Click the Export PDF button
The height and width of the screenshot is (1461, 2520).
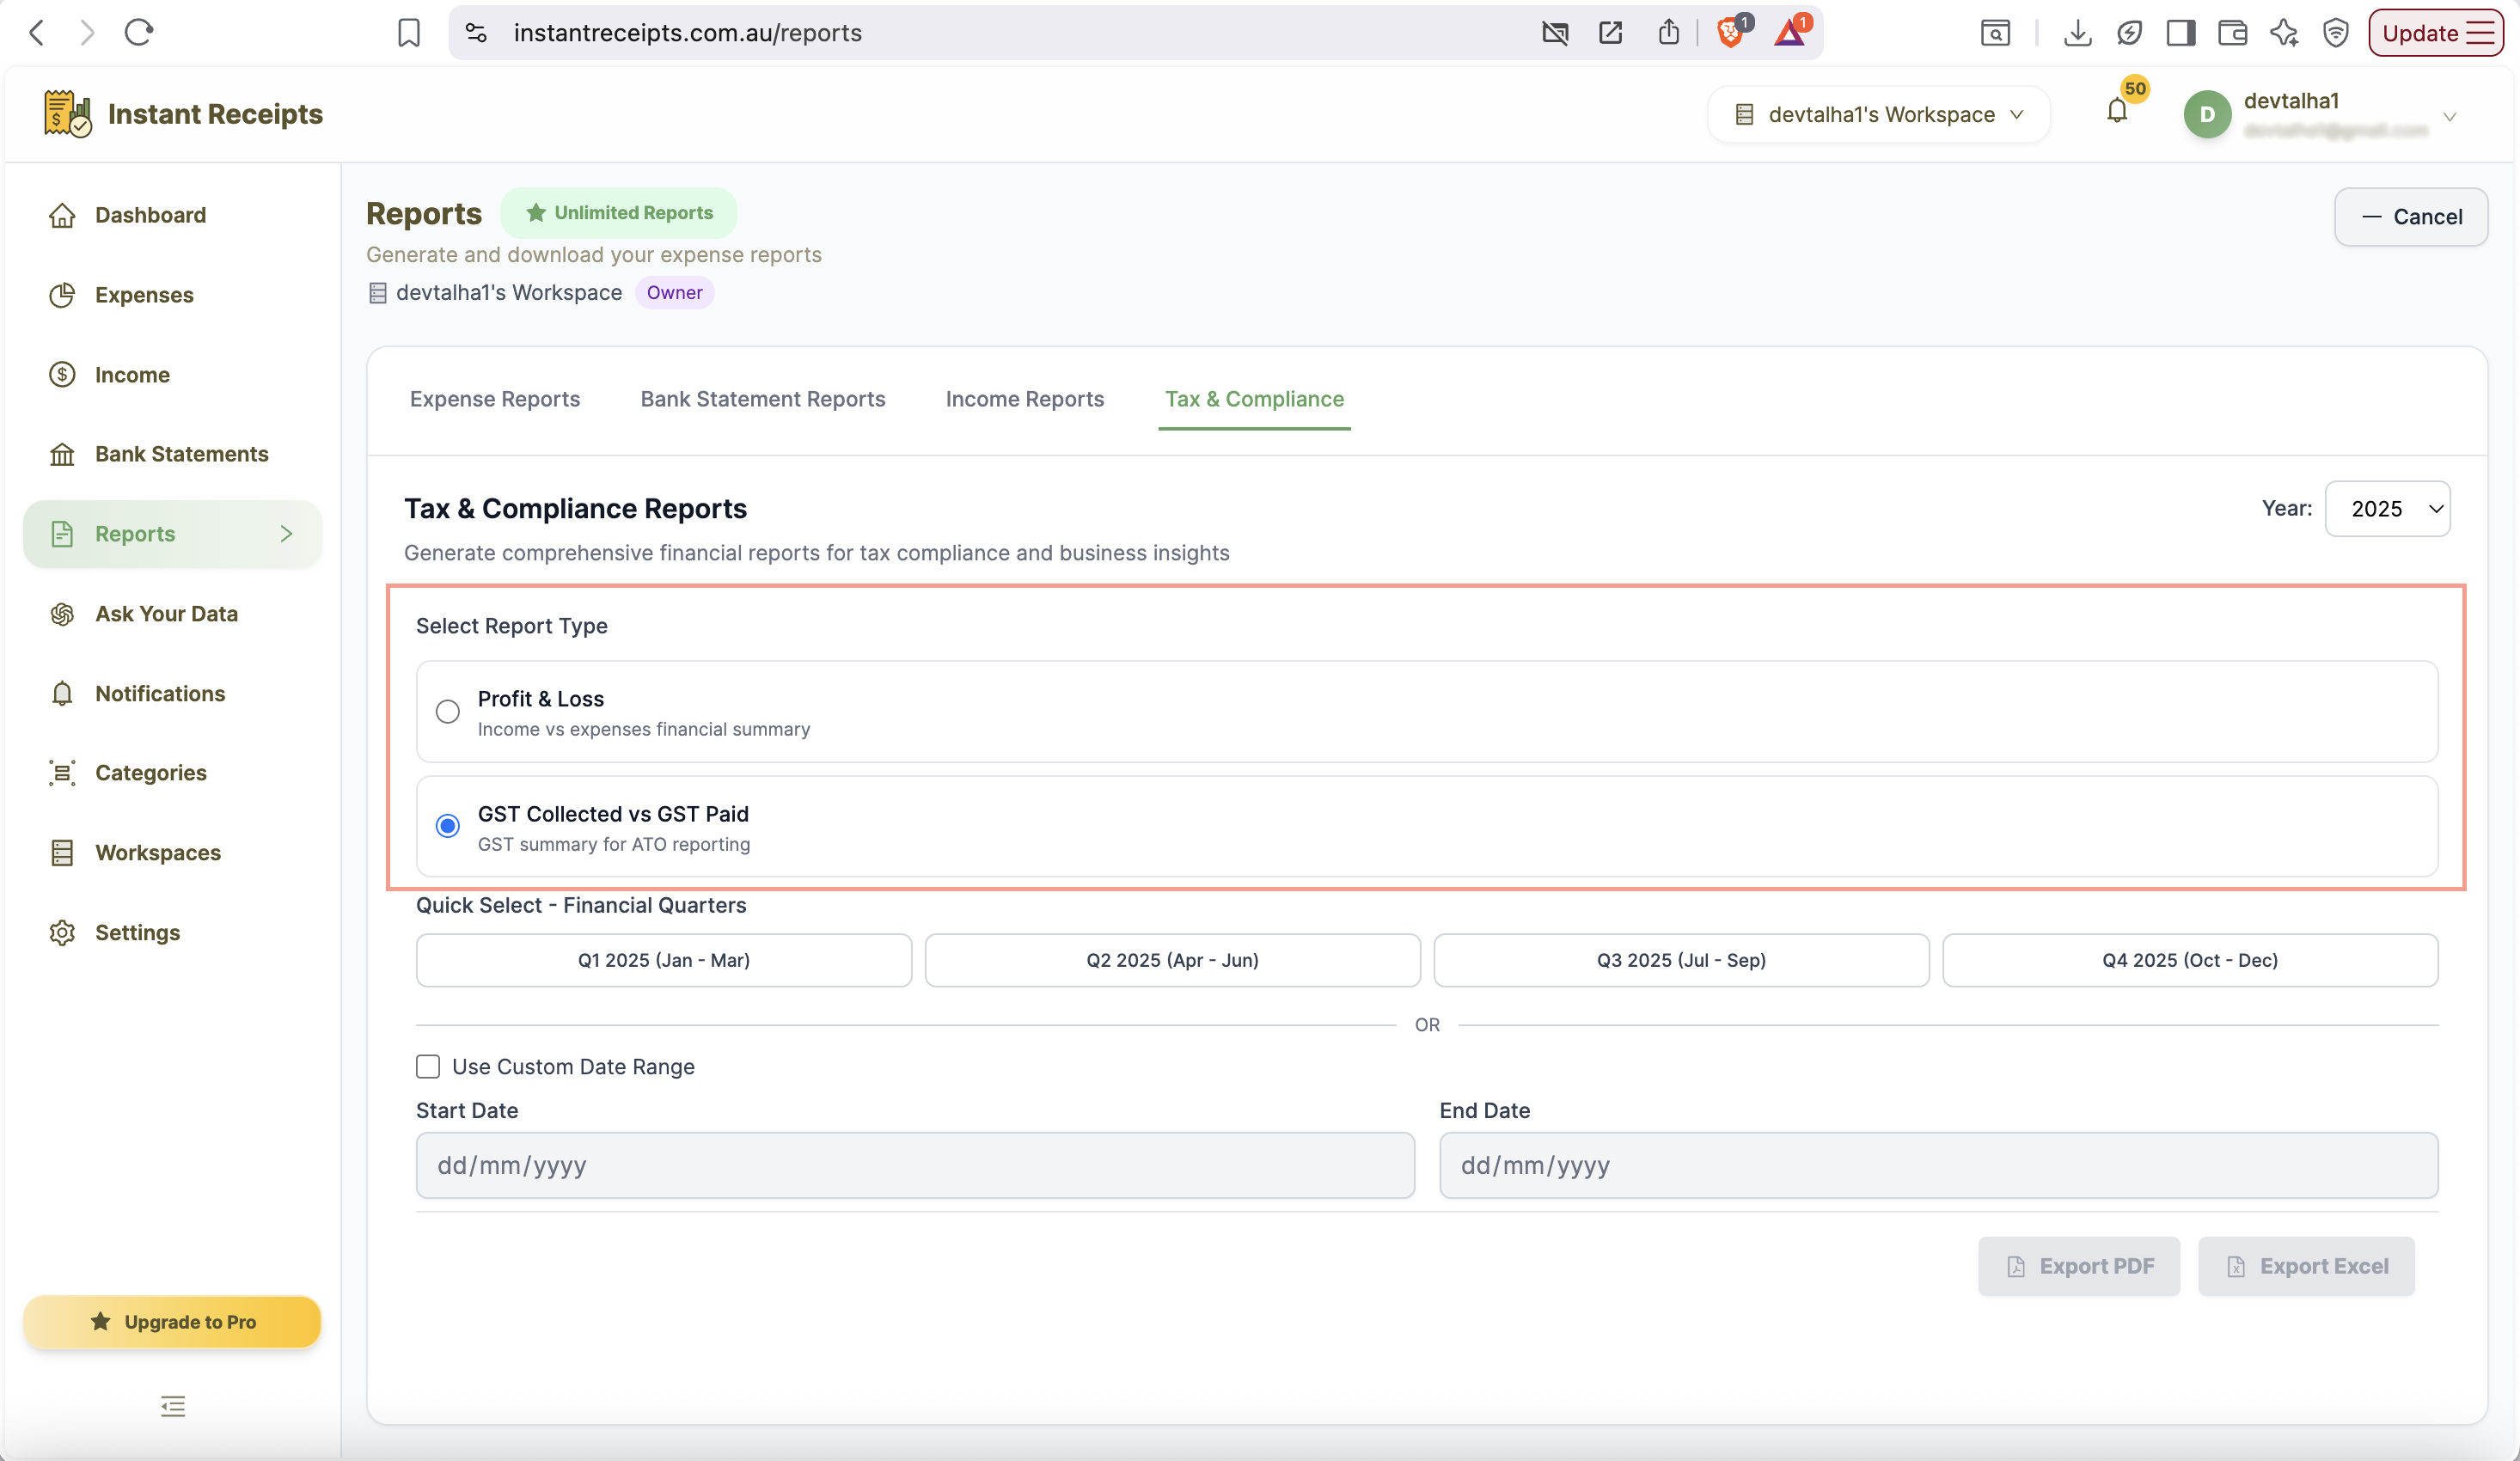pos(2079,1266)
